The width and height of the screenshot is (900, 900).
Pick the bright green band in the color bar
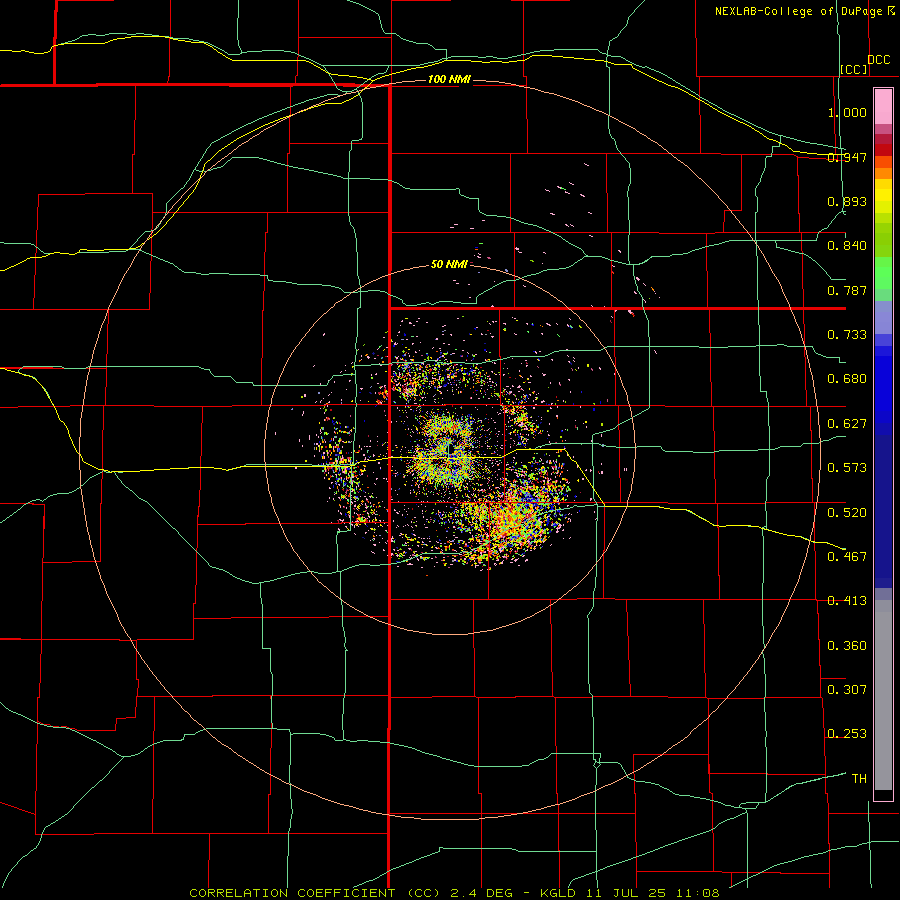pyautogui.click(x=883, y=273)
